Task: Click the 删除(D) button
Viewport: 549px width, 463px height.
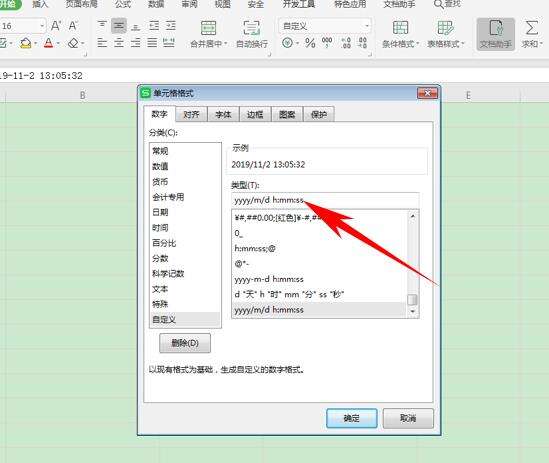Action: (185, 343)
